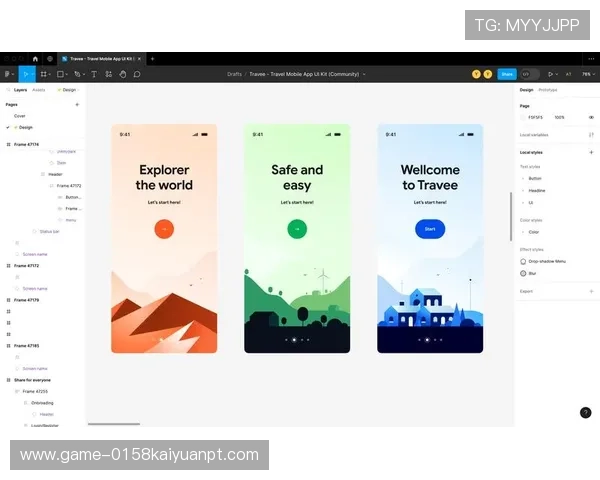Screen dimensions: 600x480
Task: Switch to the Prototype tab
Action: (x=548, y=90)
